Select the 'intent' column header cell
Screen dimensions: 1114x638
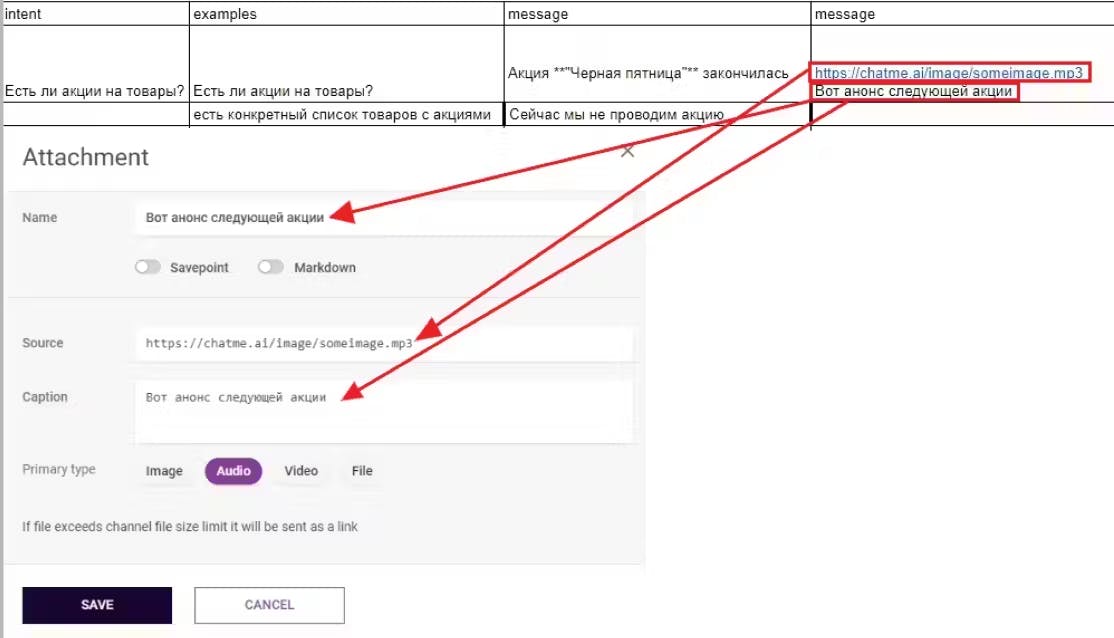tap(97, 14)
